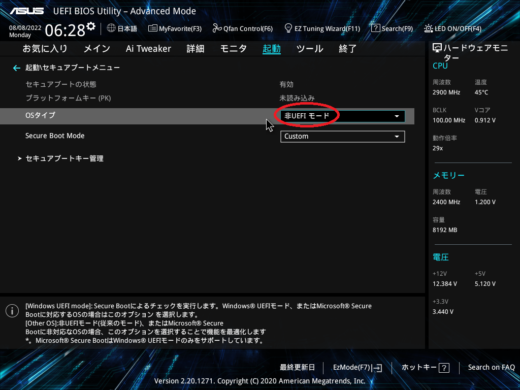Screen dimensions: 520x390
Task: Click memory capacity 8192 MB
Action: [x=445, y=230]
